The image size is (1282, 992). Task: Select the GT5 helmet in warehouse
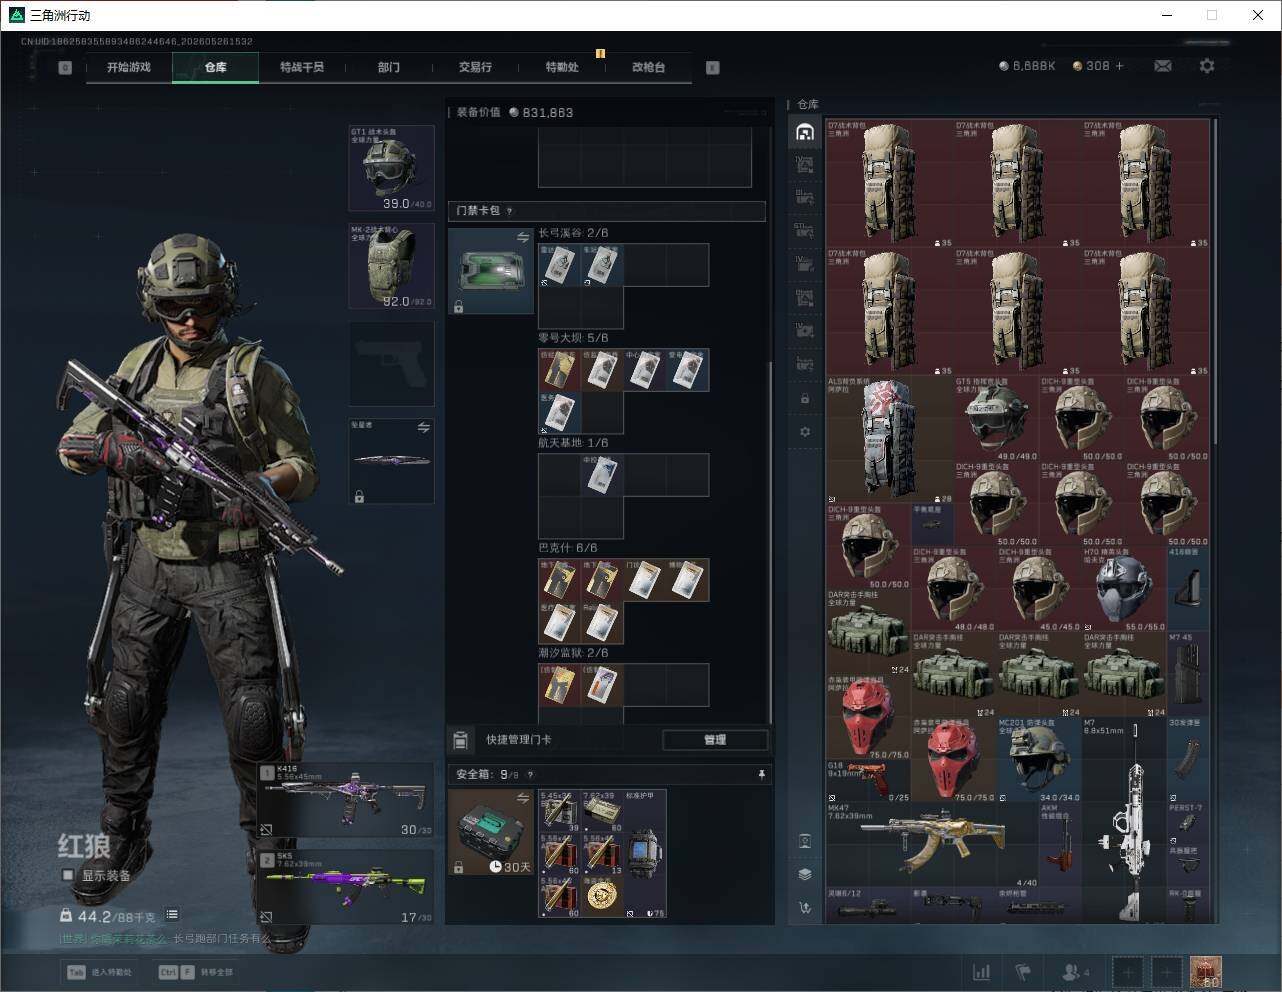[x=996, y=418]
